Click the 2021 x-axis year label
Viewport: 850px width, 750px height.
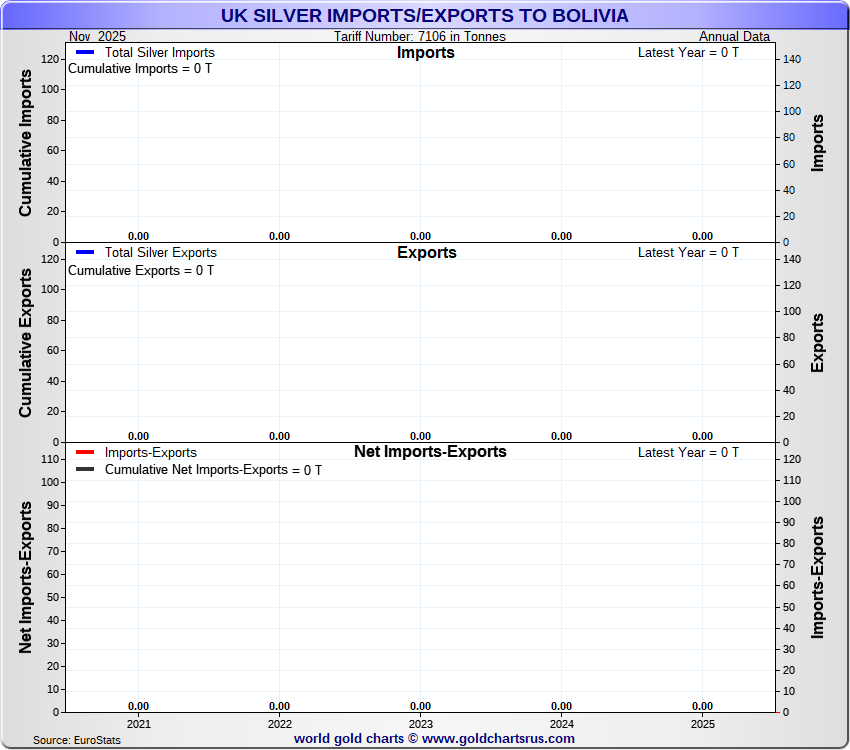tap(139, 724)
